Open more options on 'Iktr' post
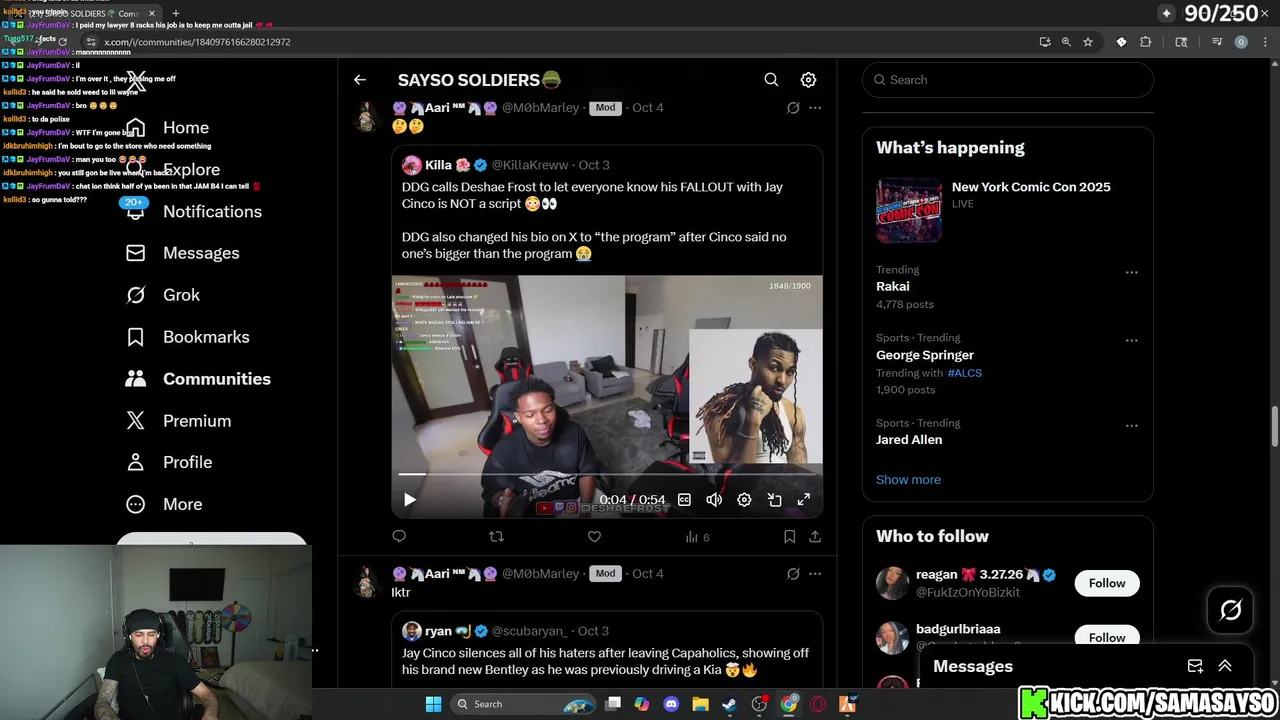 815,574
